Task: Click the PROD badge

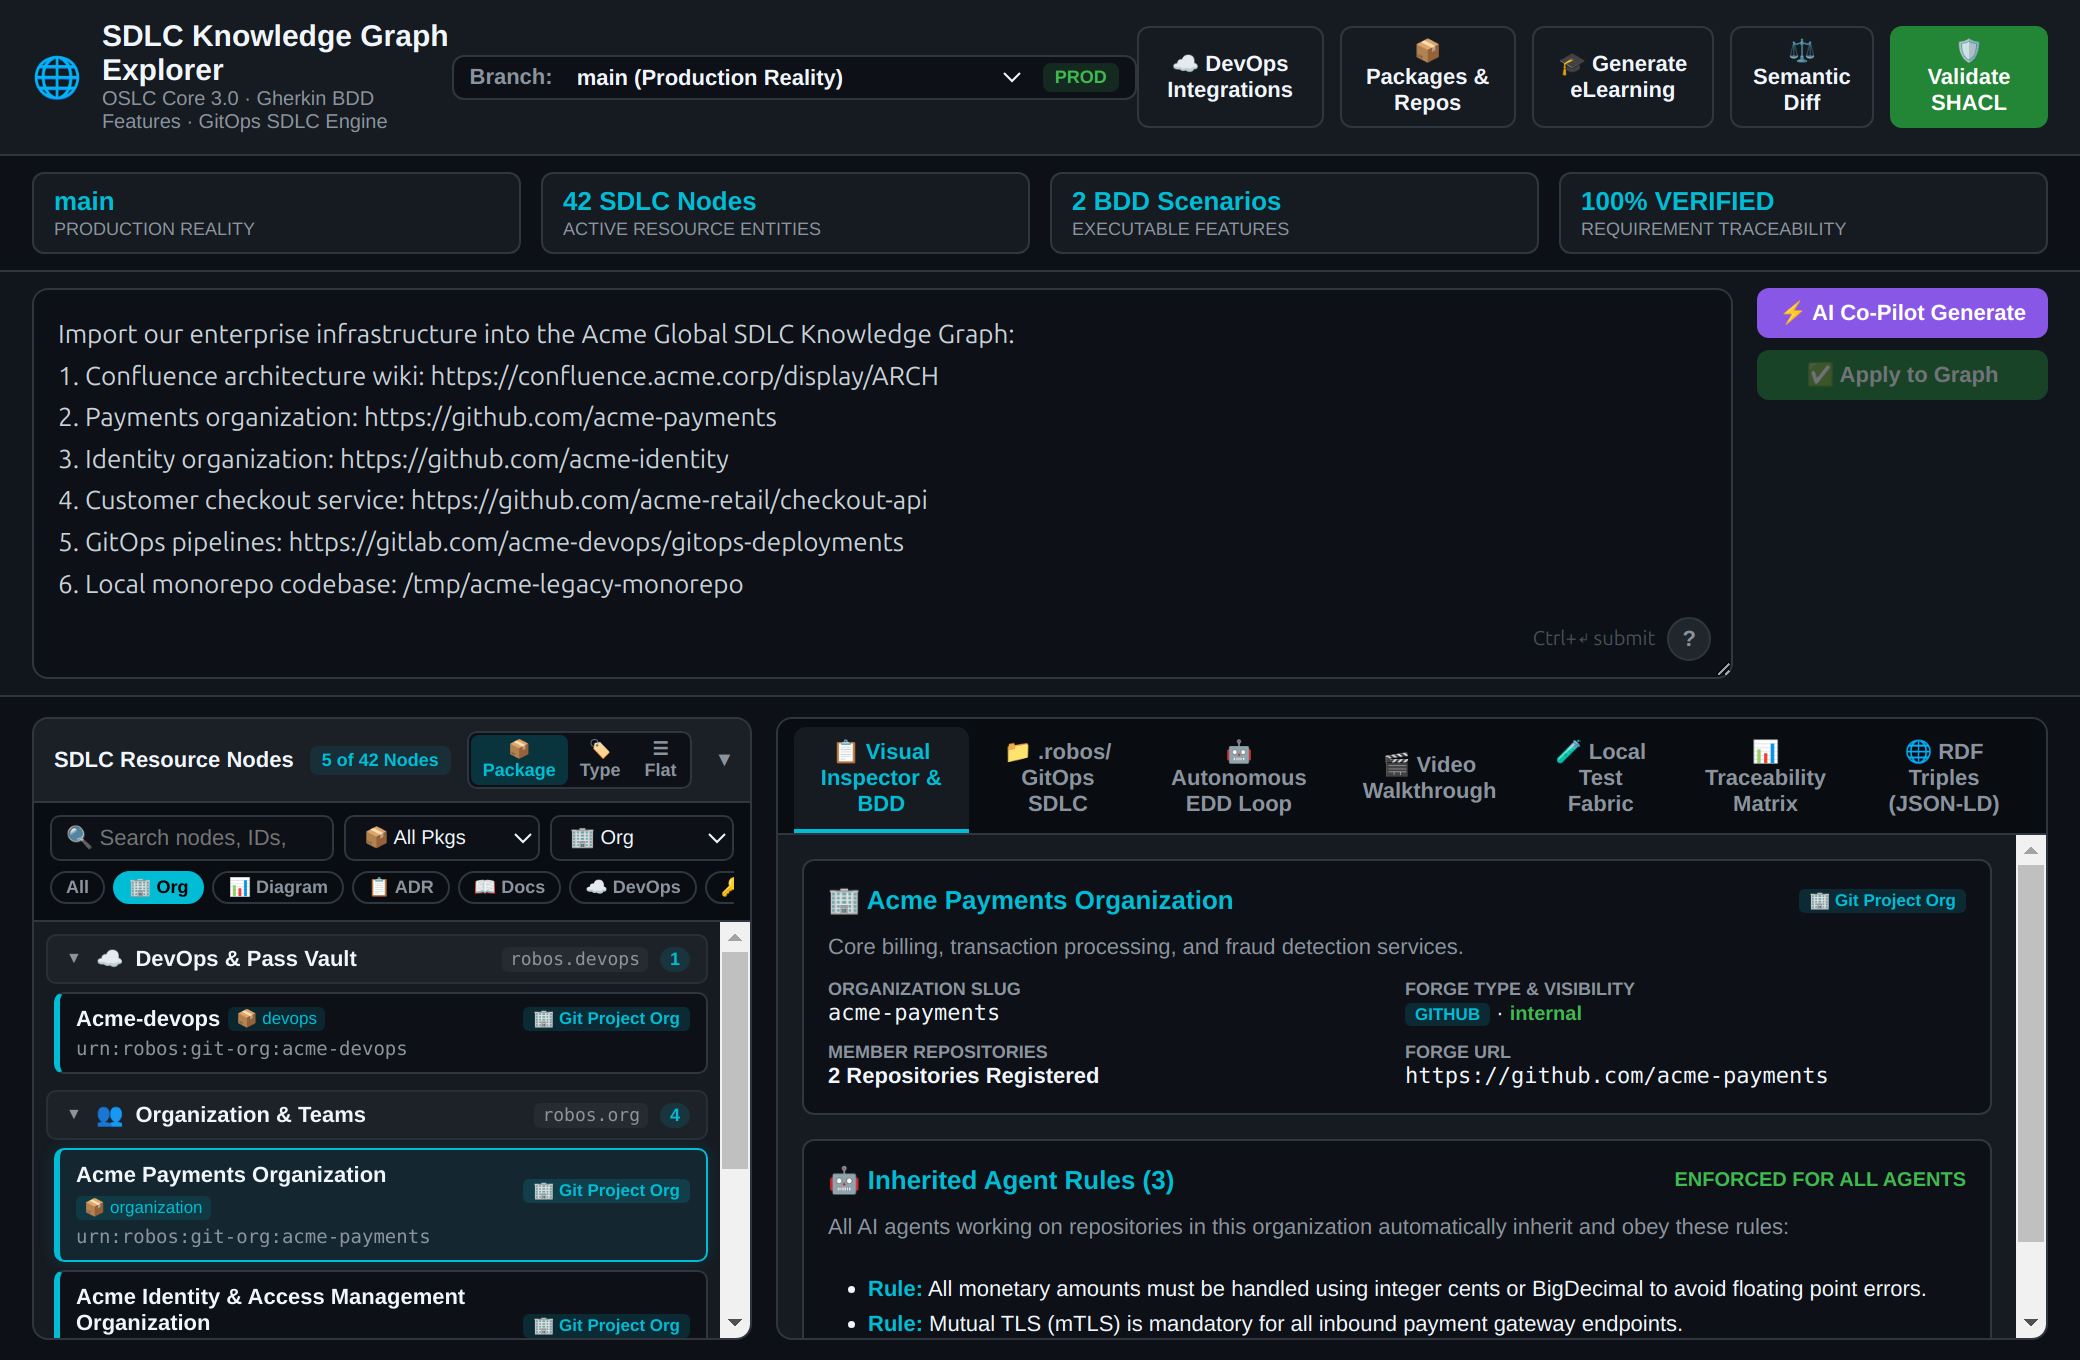Action: tap(1080, 77)
